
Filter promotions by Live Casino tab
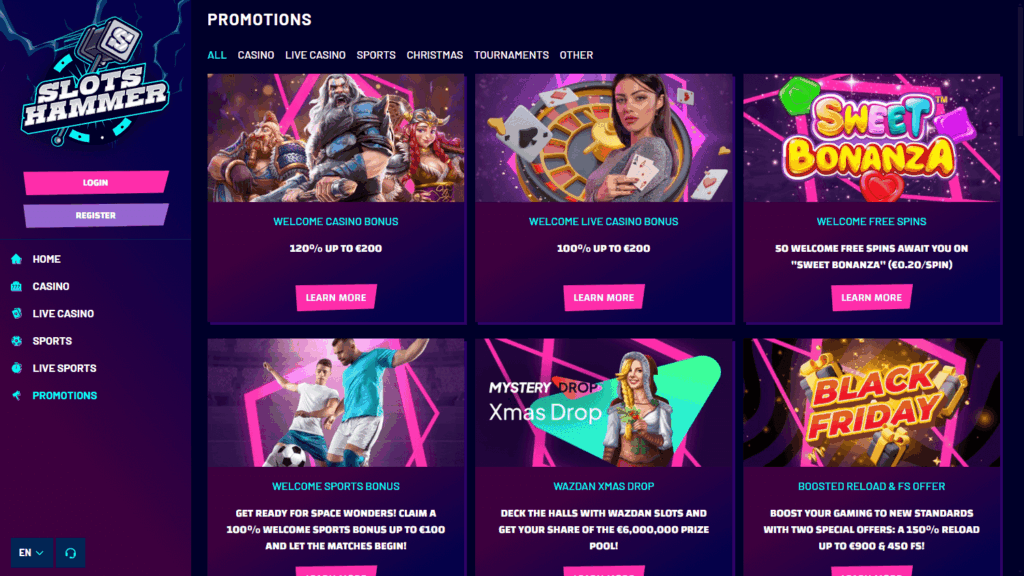point(315,55)
